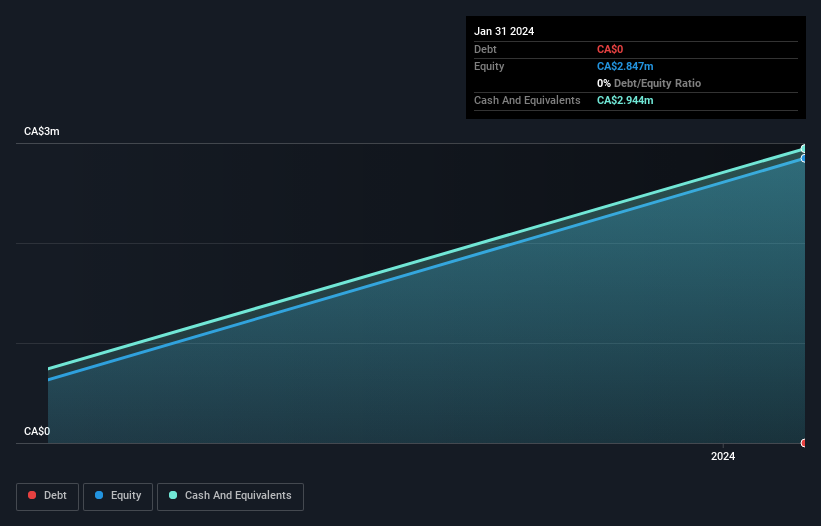Click the CA$3m y-axis label
The image size is (821, 526).
tap(42, 131)
